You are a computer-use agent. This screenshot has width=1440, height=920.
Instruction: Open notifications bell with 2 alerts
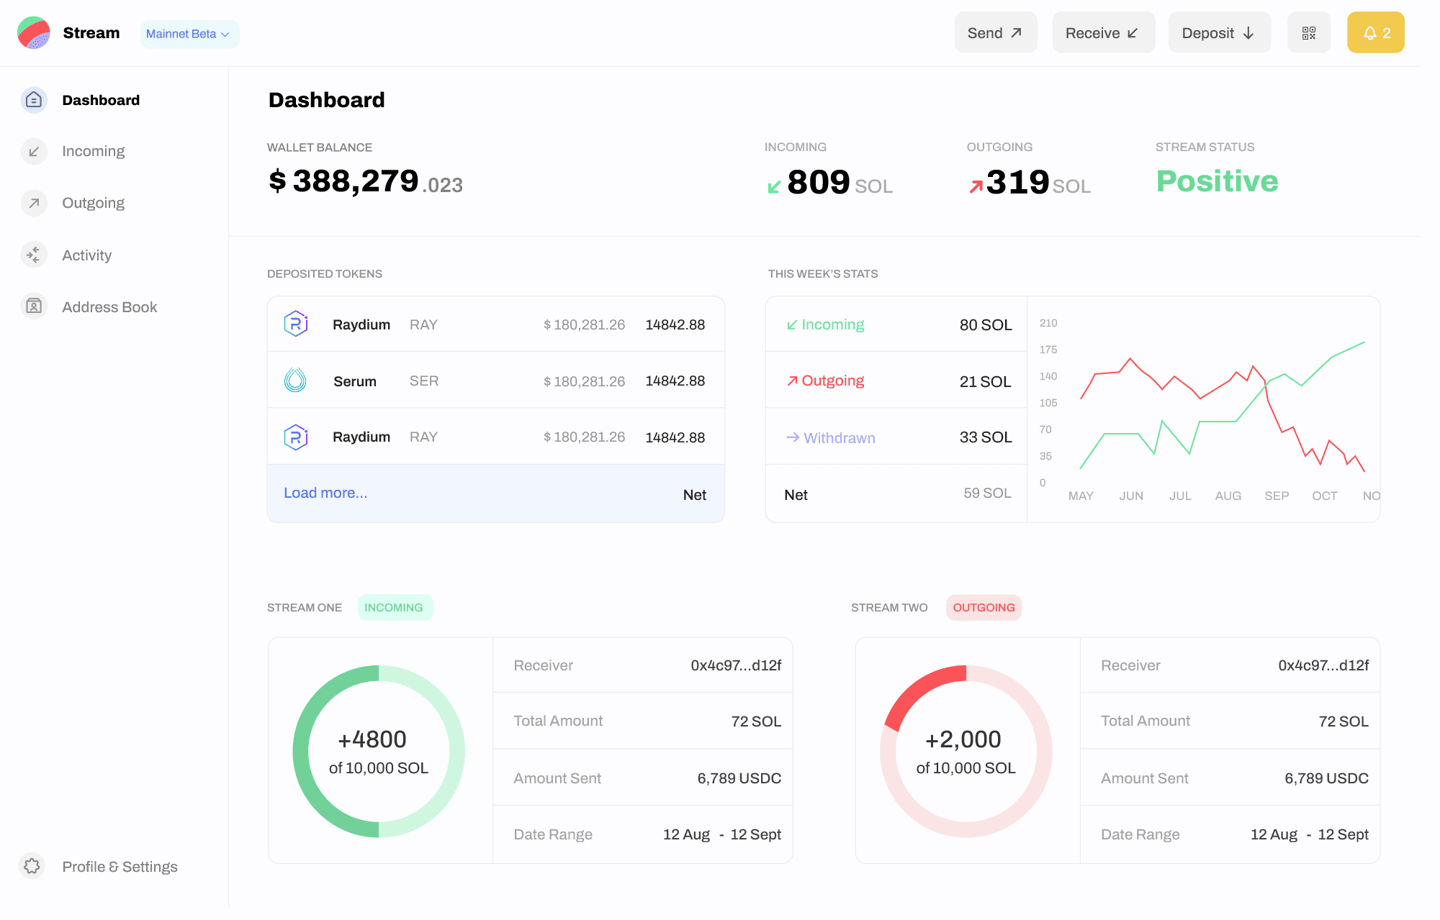pyautogui.click(x=1375, y=33)
